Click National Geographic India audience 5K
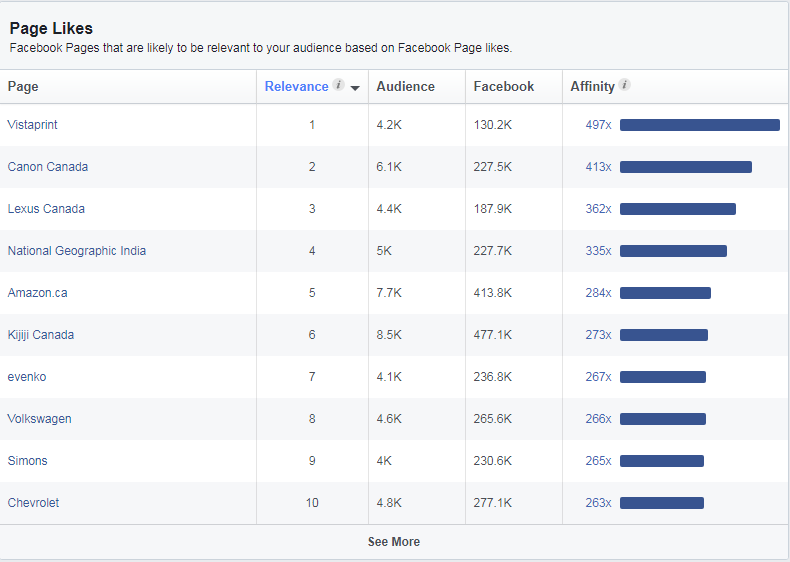Screen dimensions: 790x562 (384, 251)
